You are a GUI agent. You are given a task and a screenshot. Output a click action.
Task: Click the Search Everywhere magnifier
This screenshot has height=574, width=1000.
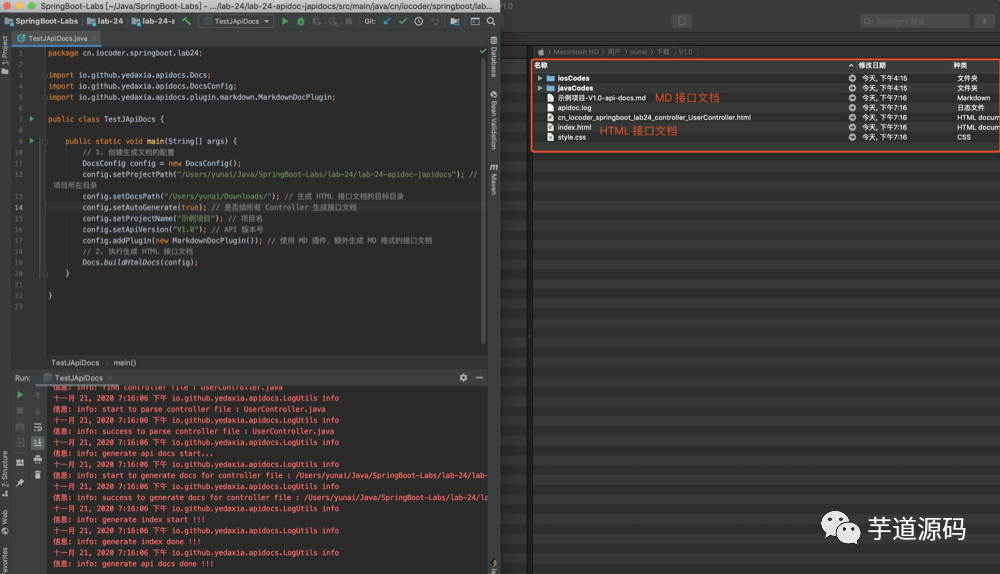[491, 21]
